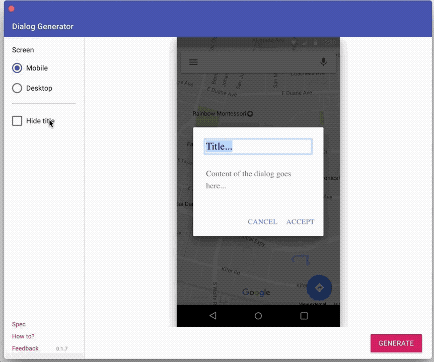Screen dimensions: 434x362
Task: Click the blue directions floating button
Action: [x=319, y=287]
